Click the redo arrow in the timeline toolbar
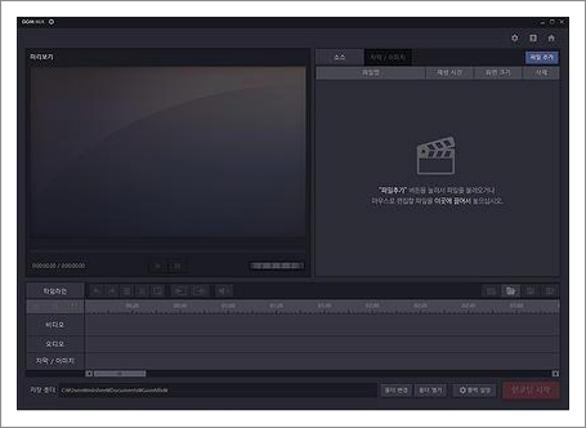 point(111,291)
